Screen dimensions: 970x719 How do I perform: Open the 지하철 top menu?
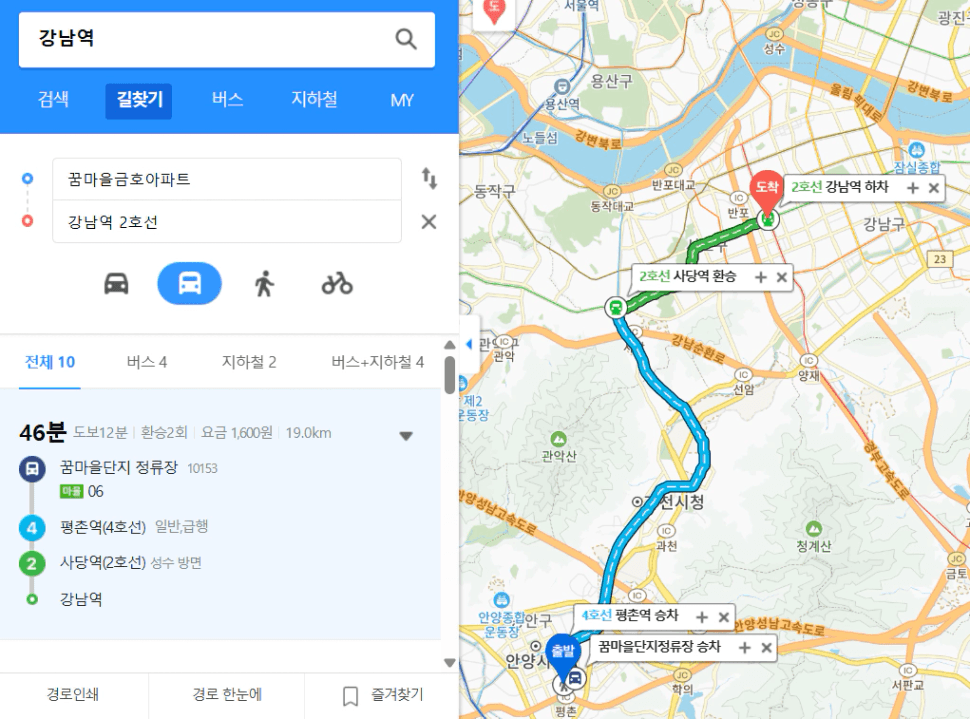(x=314, y=100)
